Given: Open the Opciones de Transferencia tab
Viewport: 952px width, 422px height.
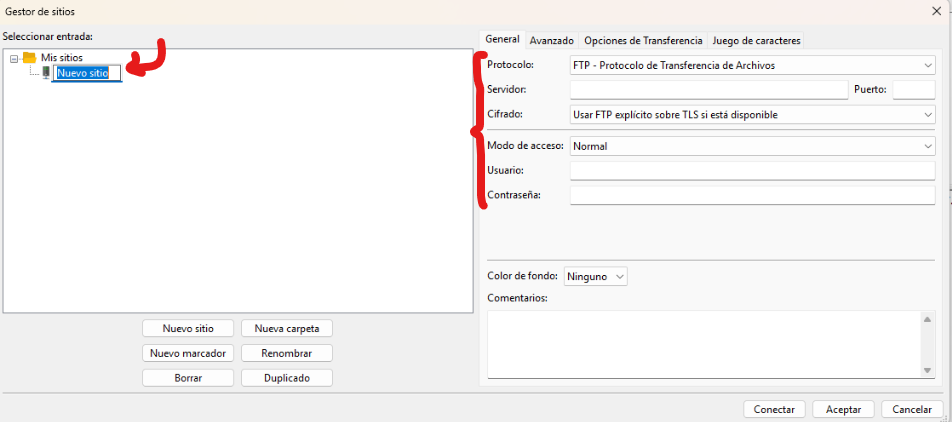Looking at the screenshot, I should [643, 41].
